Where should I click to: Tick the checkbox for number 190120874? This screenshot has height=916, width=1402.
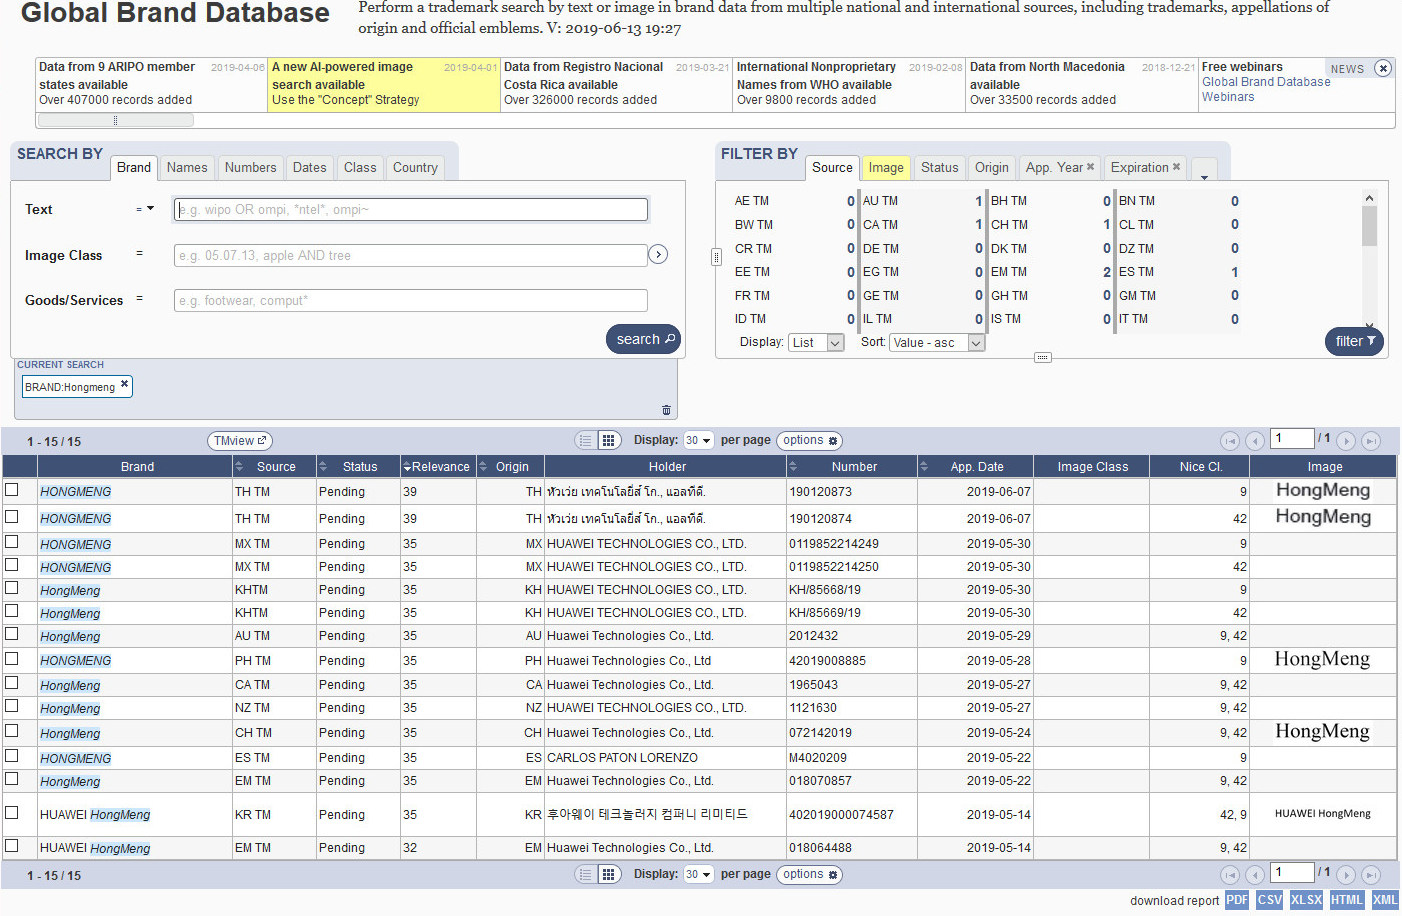(x=12, y=517)
